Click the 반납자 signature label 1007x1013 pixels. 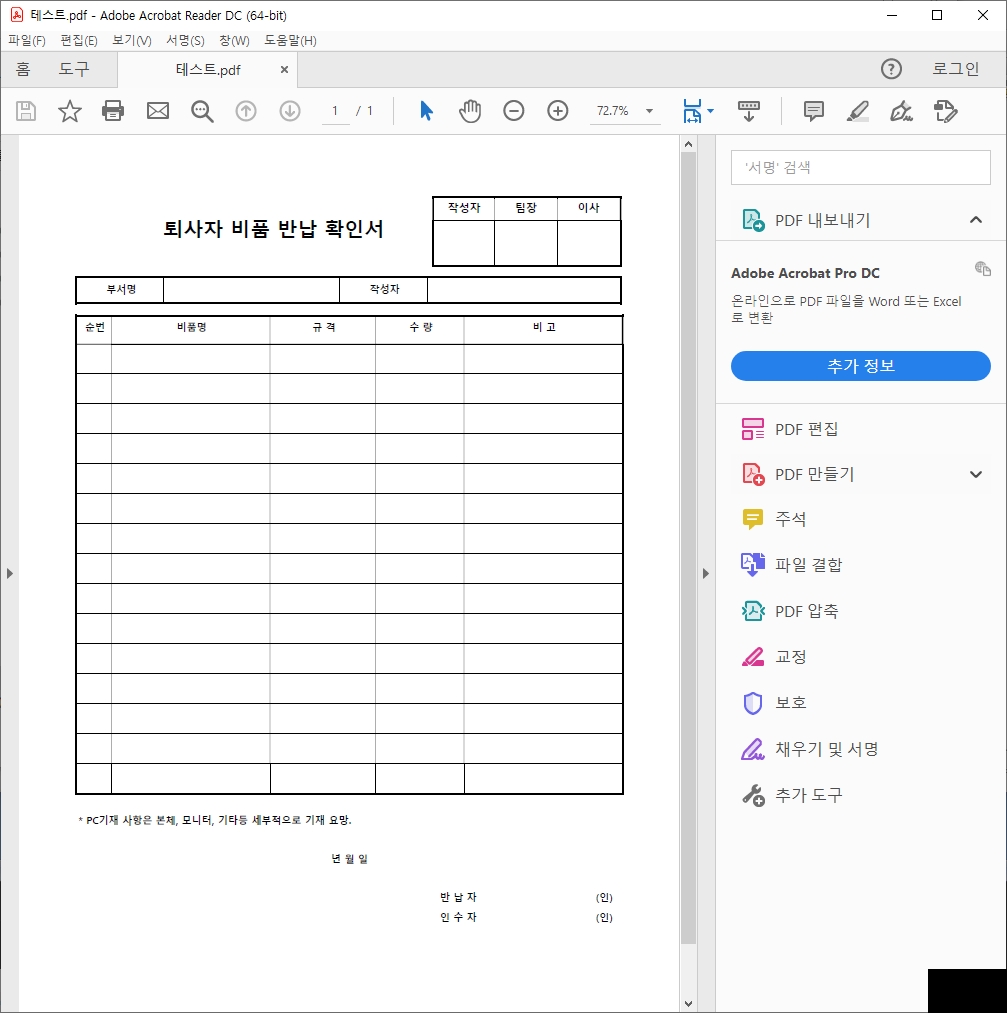point(458,897)
